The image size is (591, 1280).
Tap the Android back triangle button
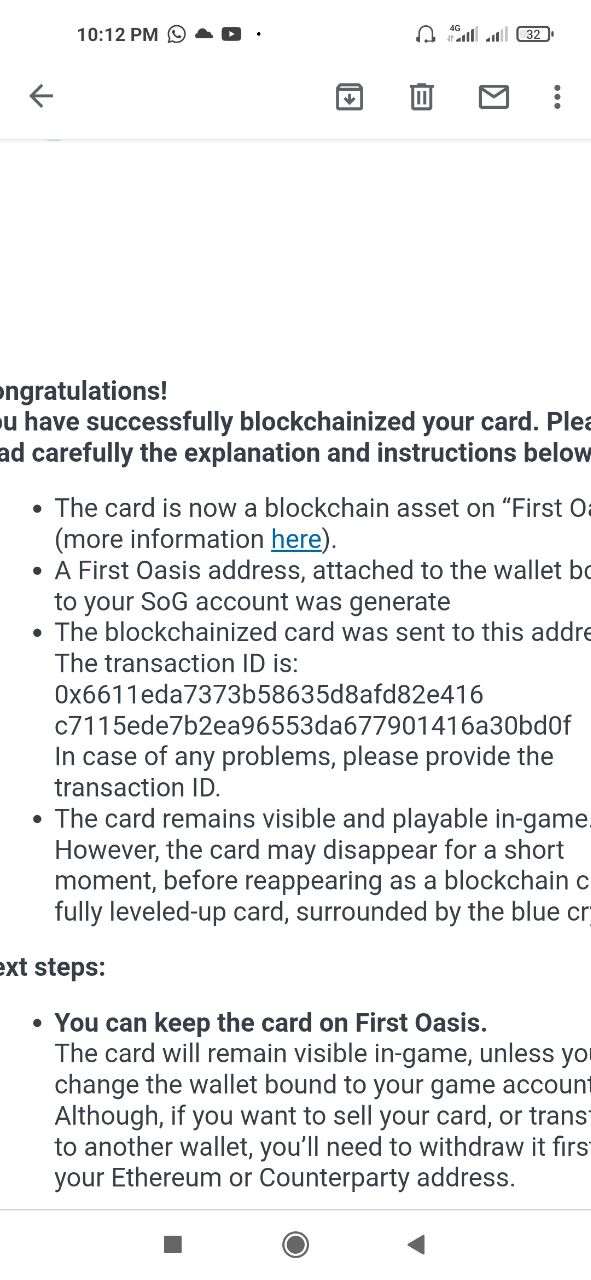(x=417, y=1244)
